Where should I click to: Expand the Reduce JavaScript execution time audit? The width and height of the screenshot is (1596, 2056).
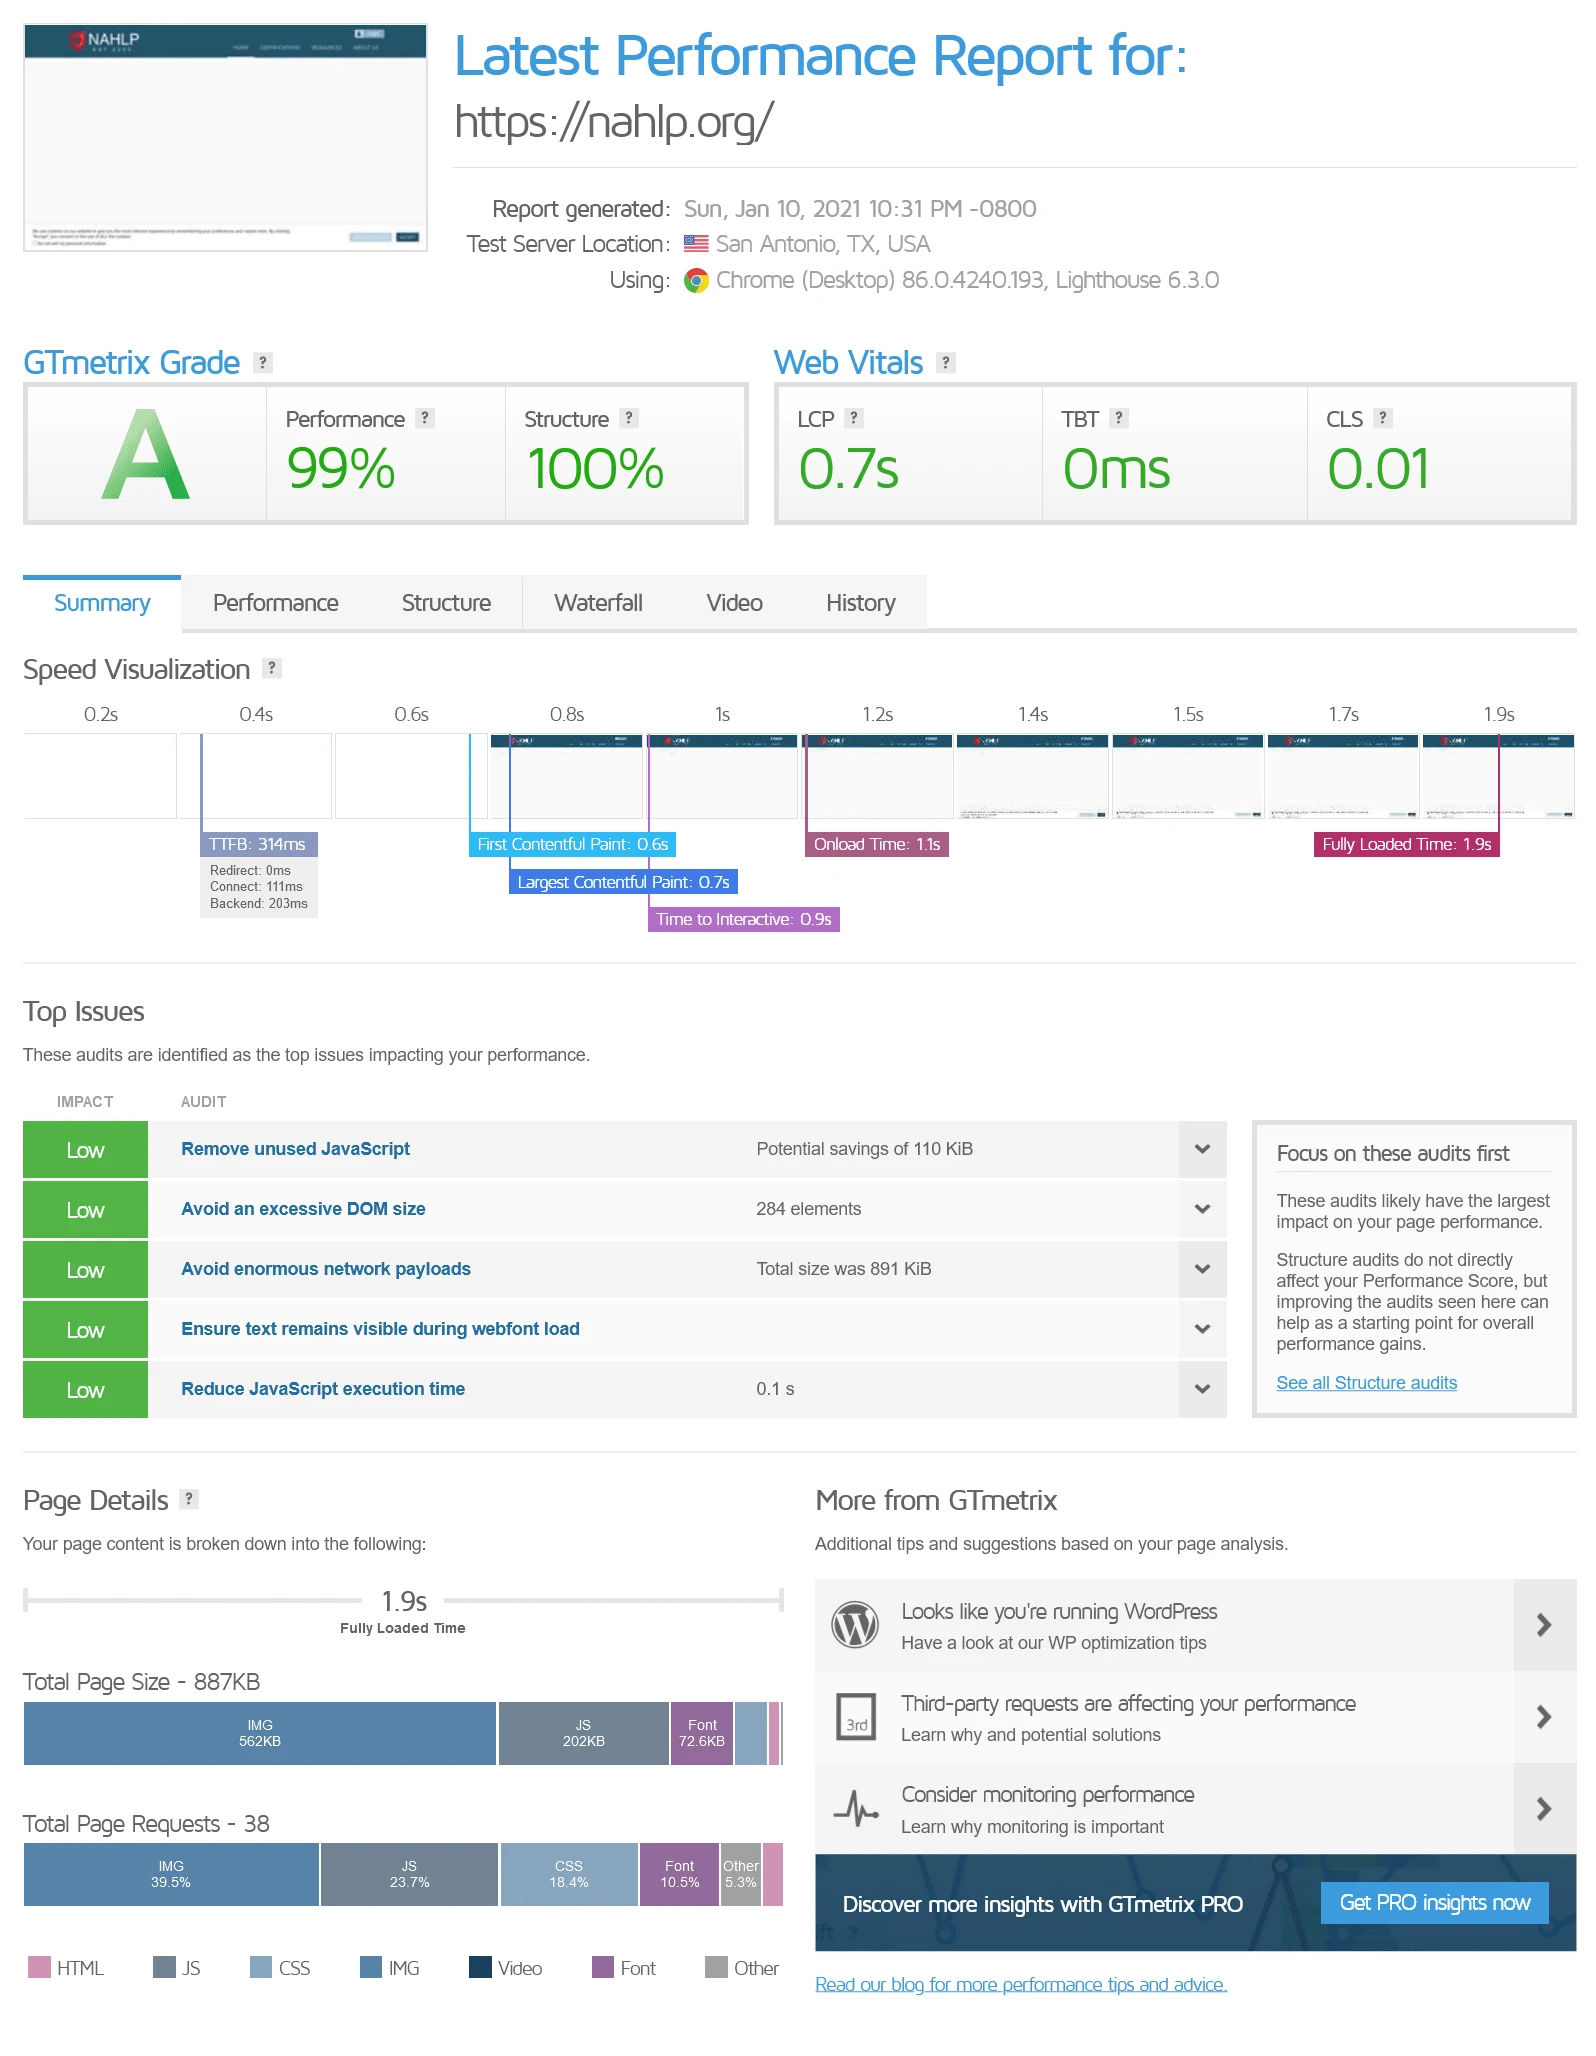point(1202,1389)
